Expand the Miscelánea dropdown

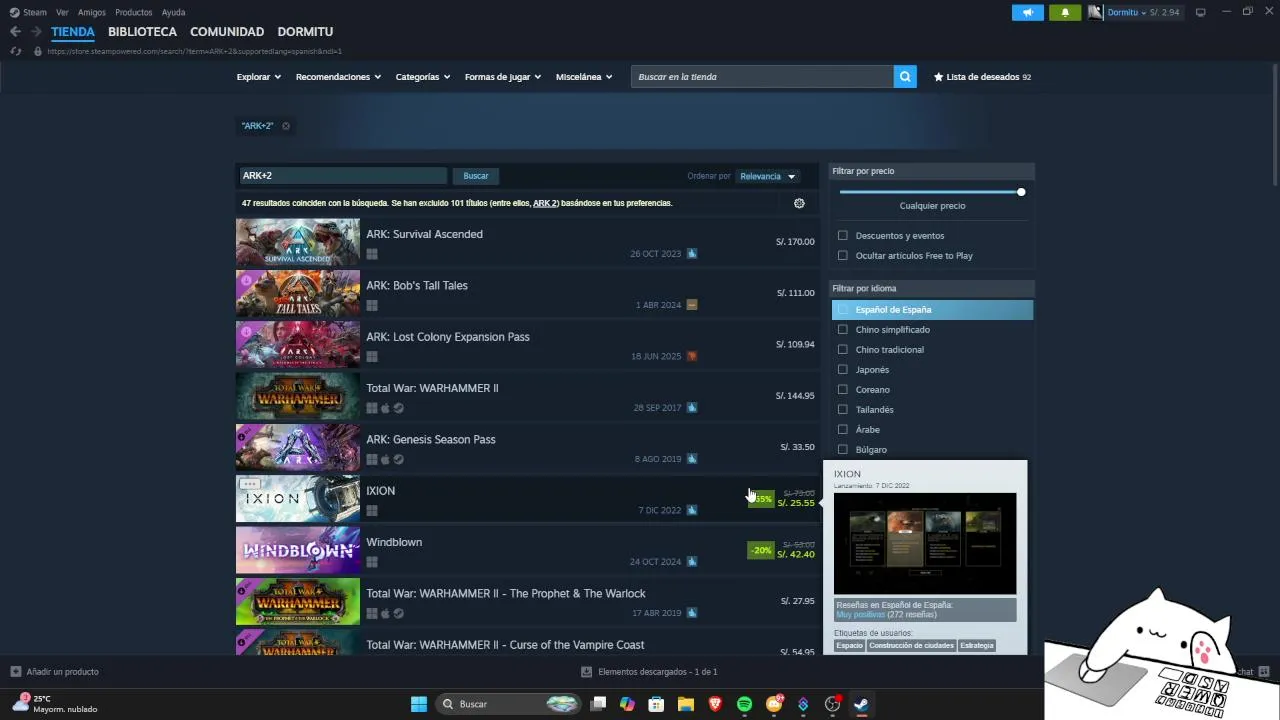pos(584,77)
